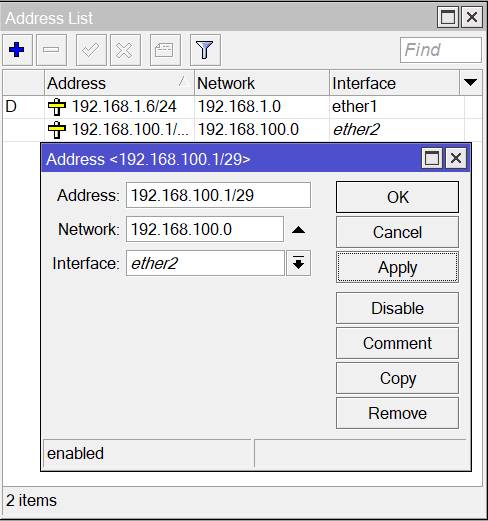Open the comment toolbar icon
The height and width of the screenshot is (521, 488).
[165, 50]
